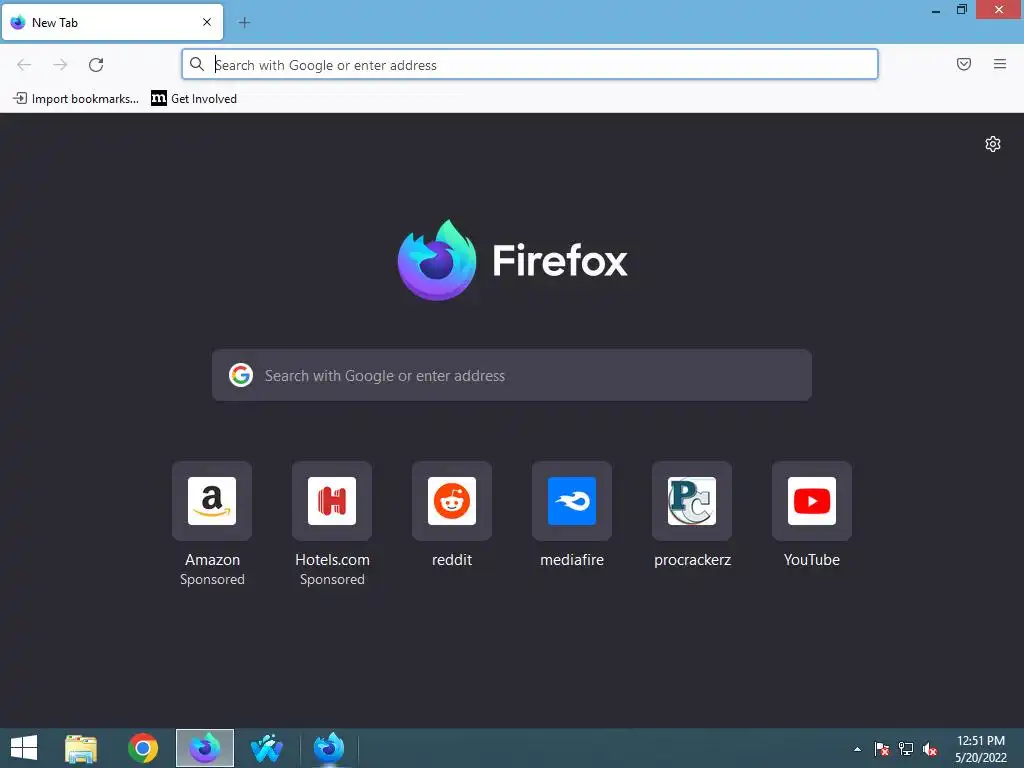
Task: Minimize the Firefox window
Action: pos(935,10)
